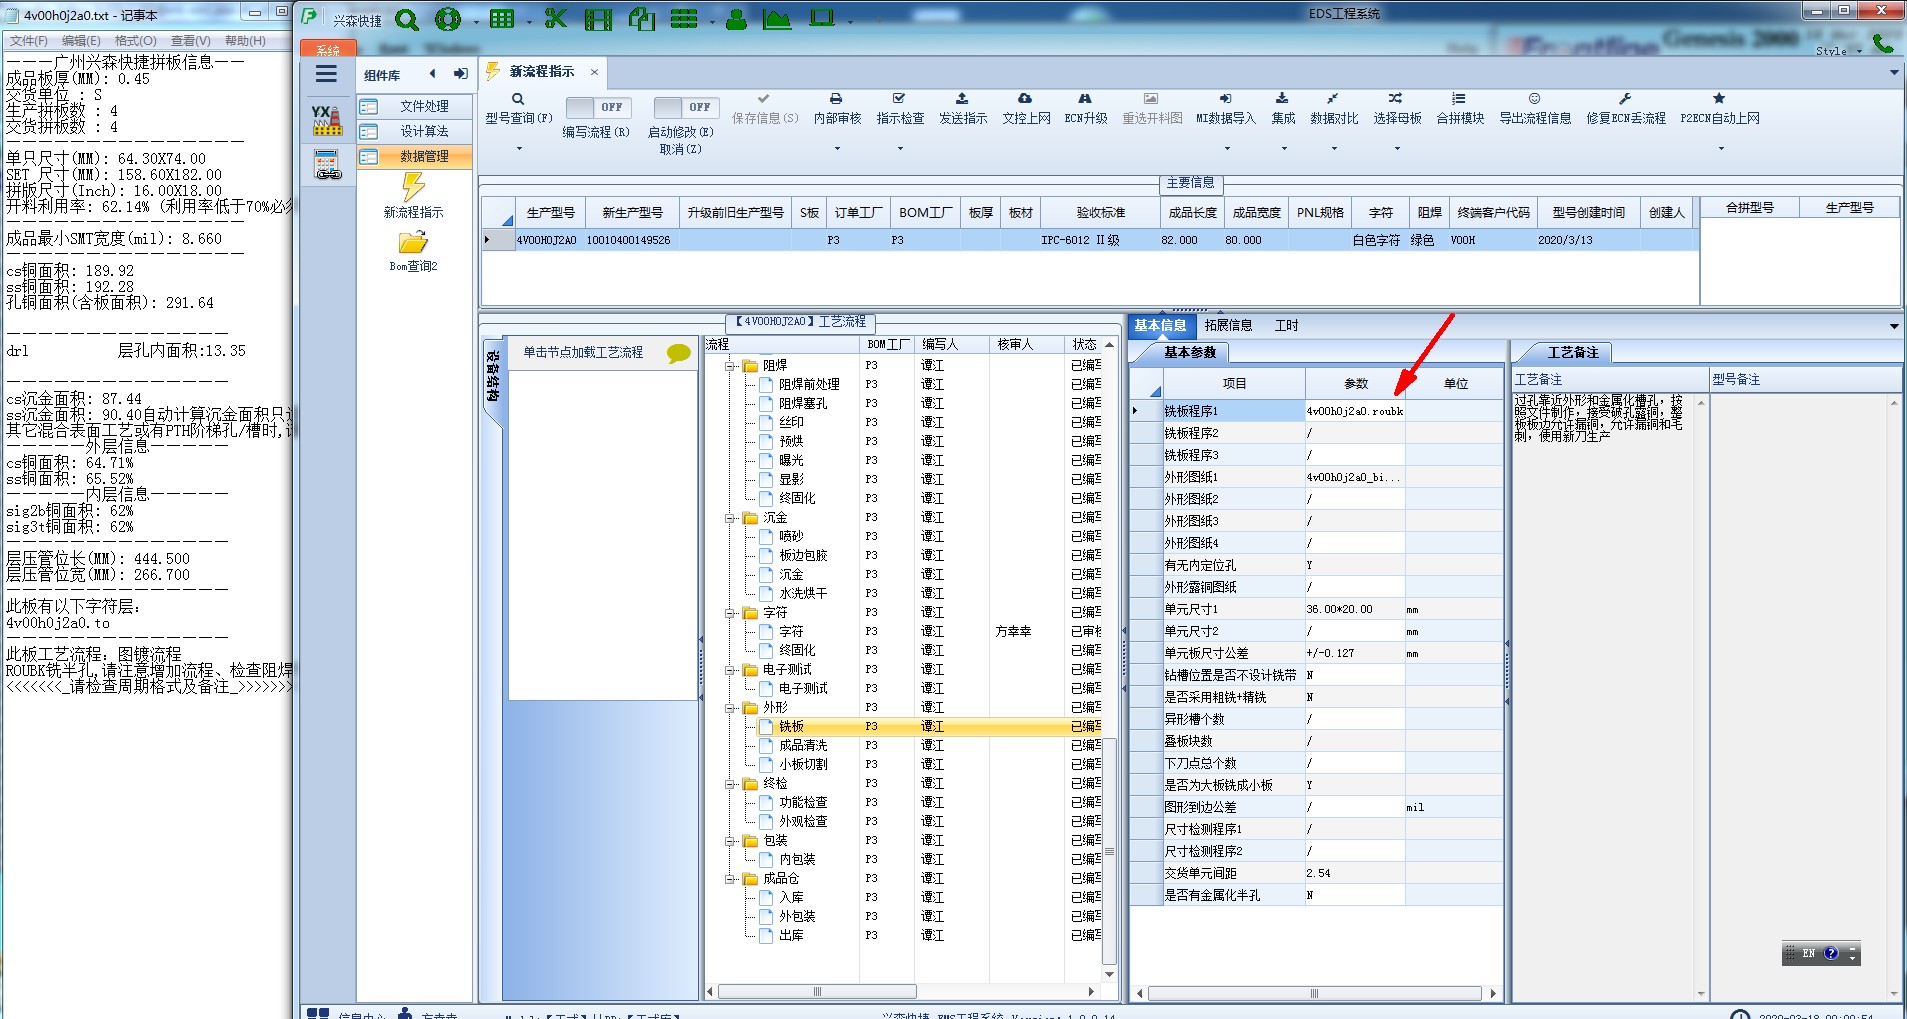This screenshot has width=1907, height=1019.
Task: Collapse the 沉金 tree folder
Action: [x=731, y=518]
